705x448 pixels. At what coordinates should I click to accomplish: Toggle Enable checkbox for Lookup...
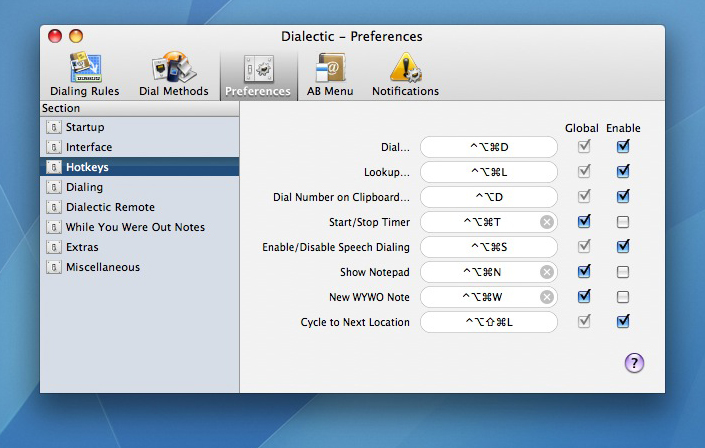point(623,172)
